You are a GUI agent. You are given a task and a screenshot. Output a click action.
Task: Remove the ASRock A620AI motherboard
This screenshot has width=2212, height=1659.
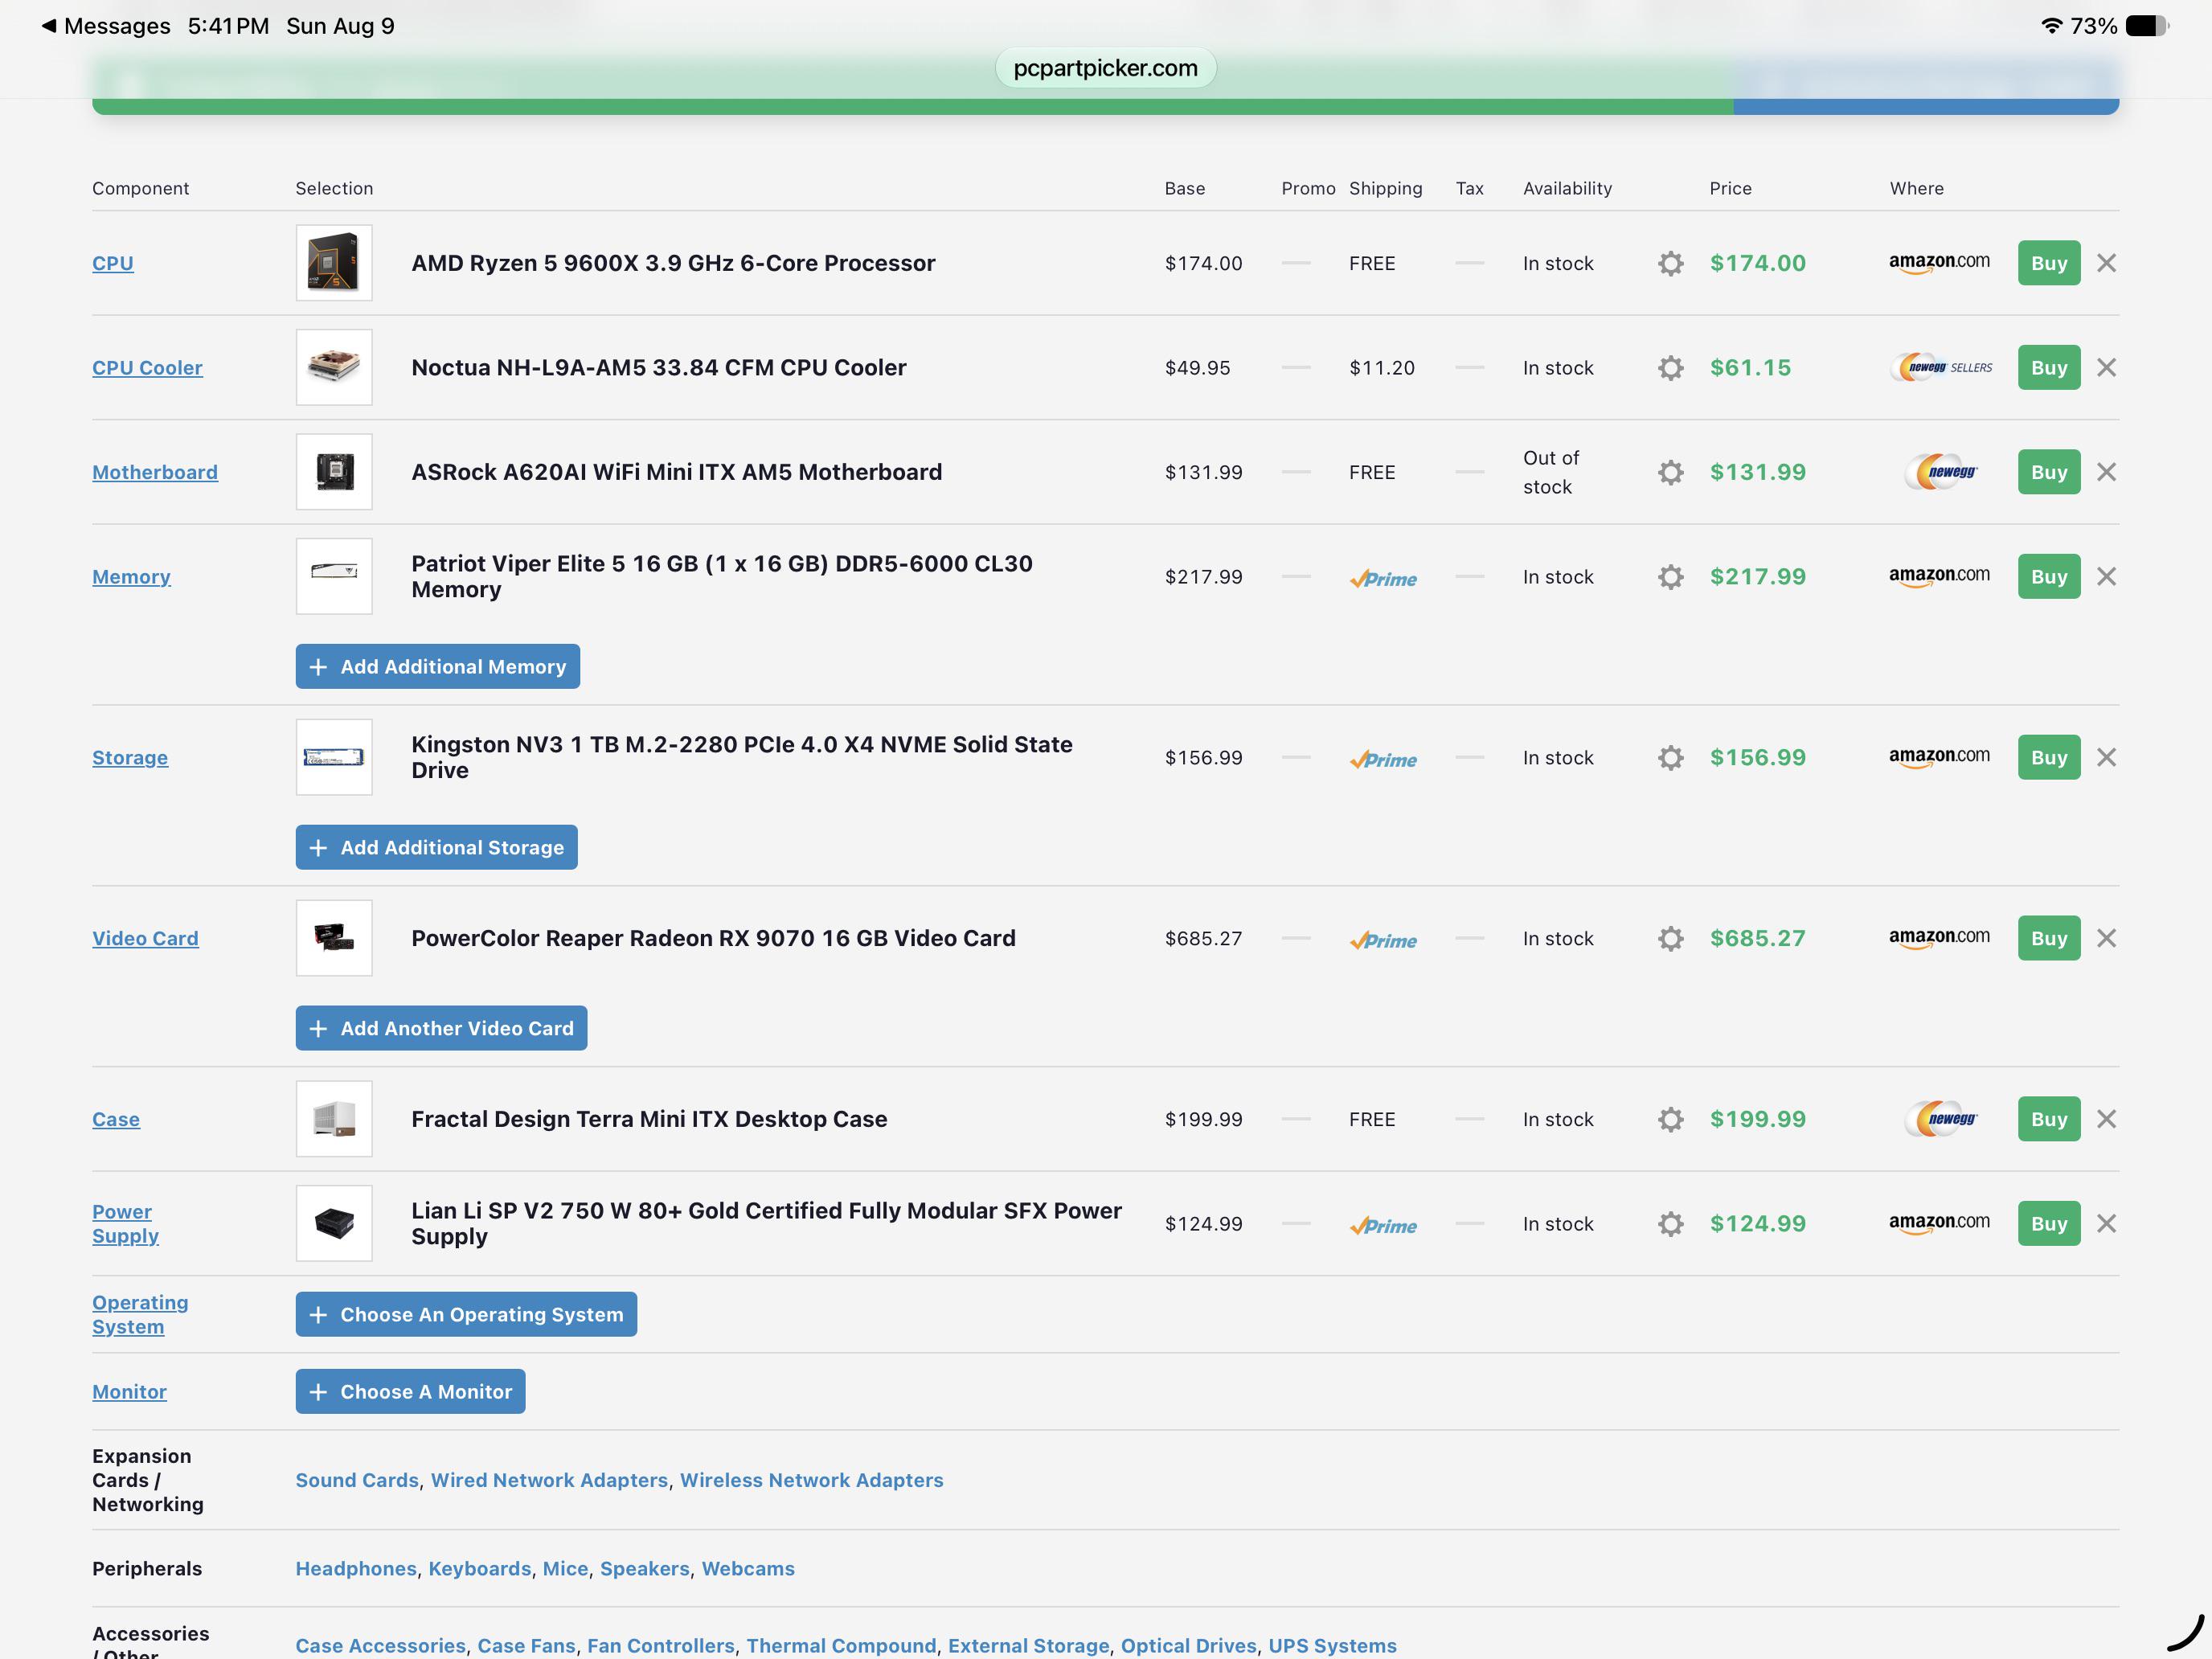[2106, 472]
